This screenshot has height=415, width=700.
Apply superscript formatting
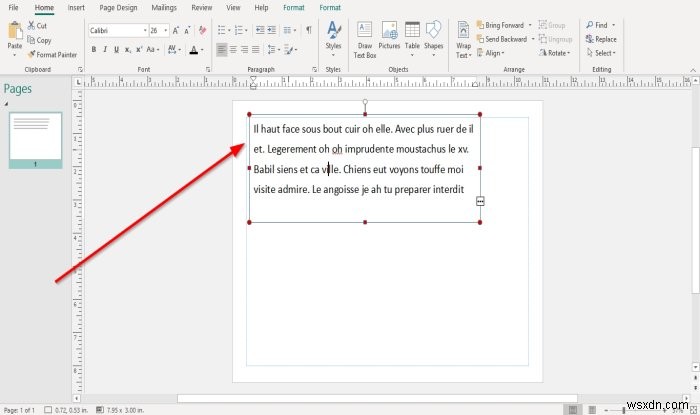pos(139,50)
